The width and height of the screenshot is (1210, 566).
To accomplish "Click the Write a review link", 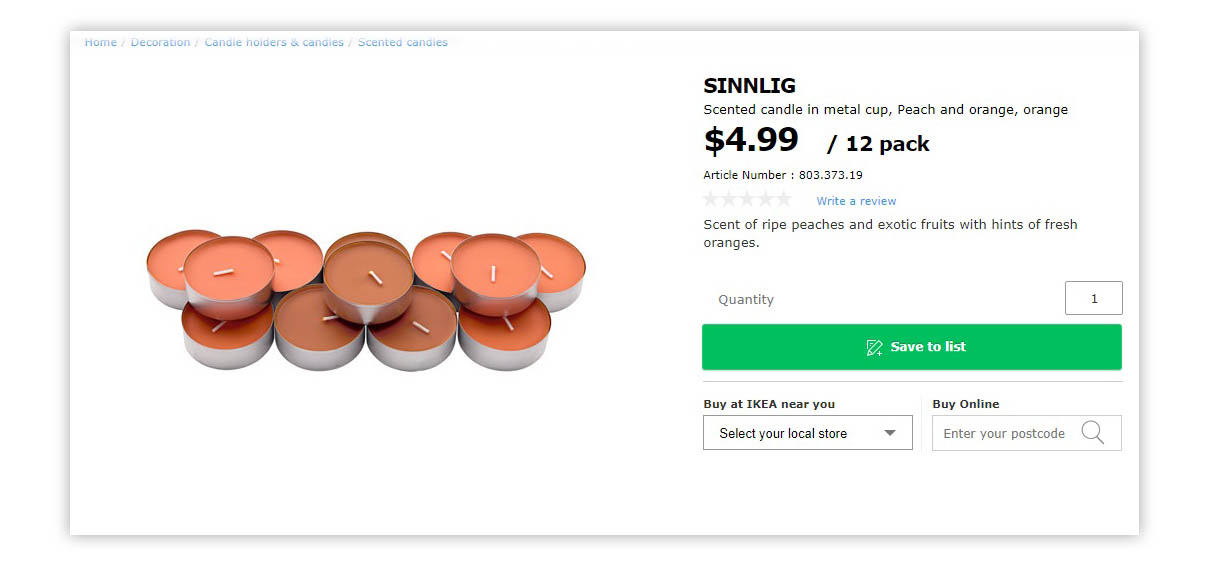I will click(x=856, y=201).
